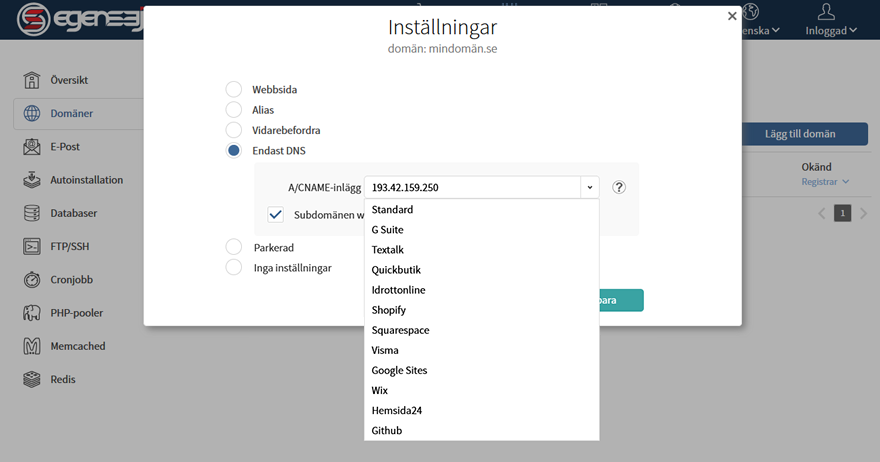Choose Quickbutik from the list
The width and height of the screenshot is (880, 462).
coord(482,270)
